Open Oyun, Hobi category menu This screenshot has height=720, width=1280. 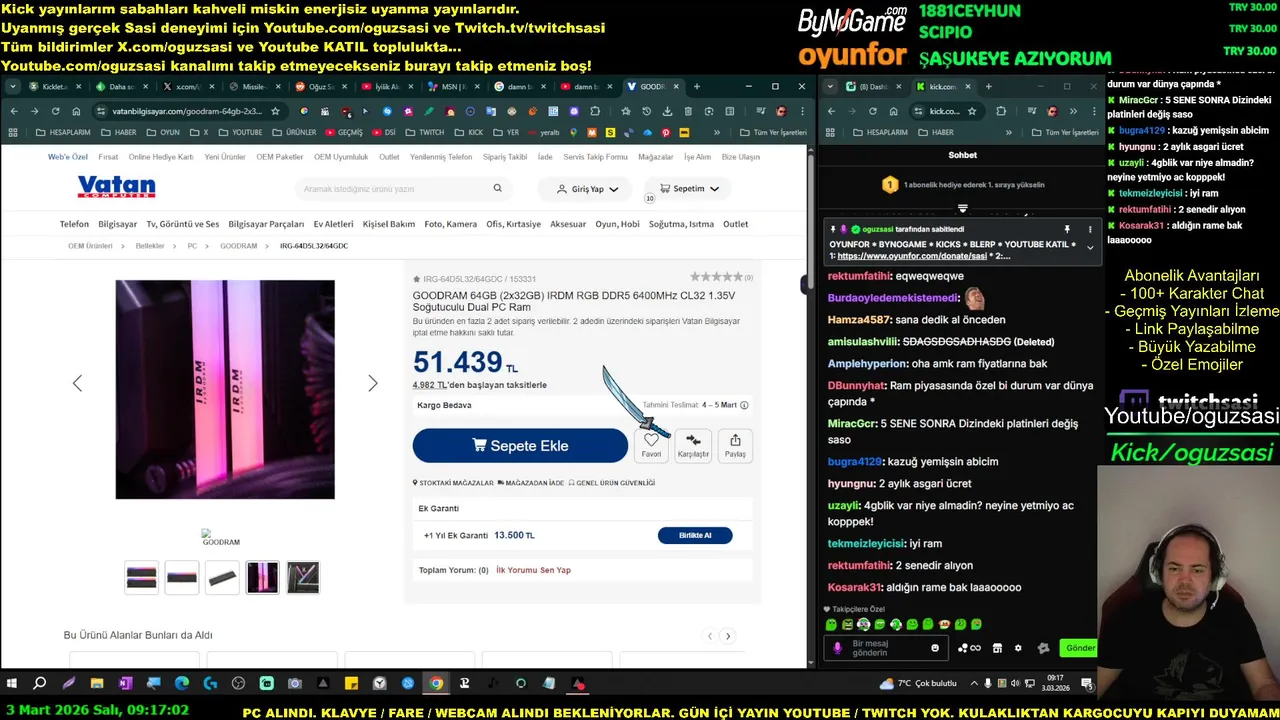(617, 224)
